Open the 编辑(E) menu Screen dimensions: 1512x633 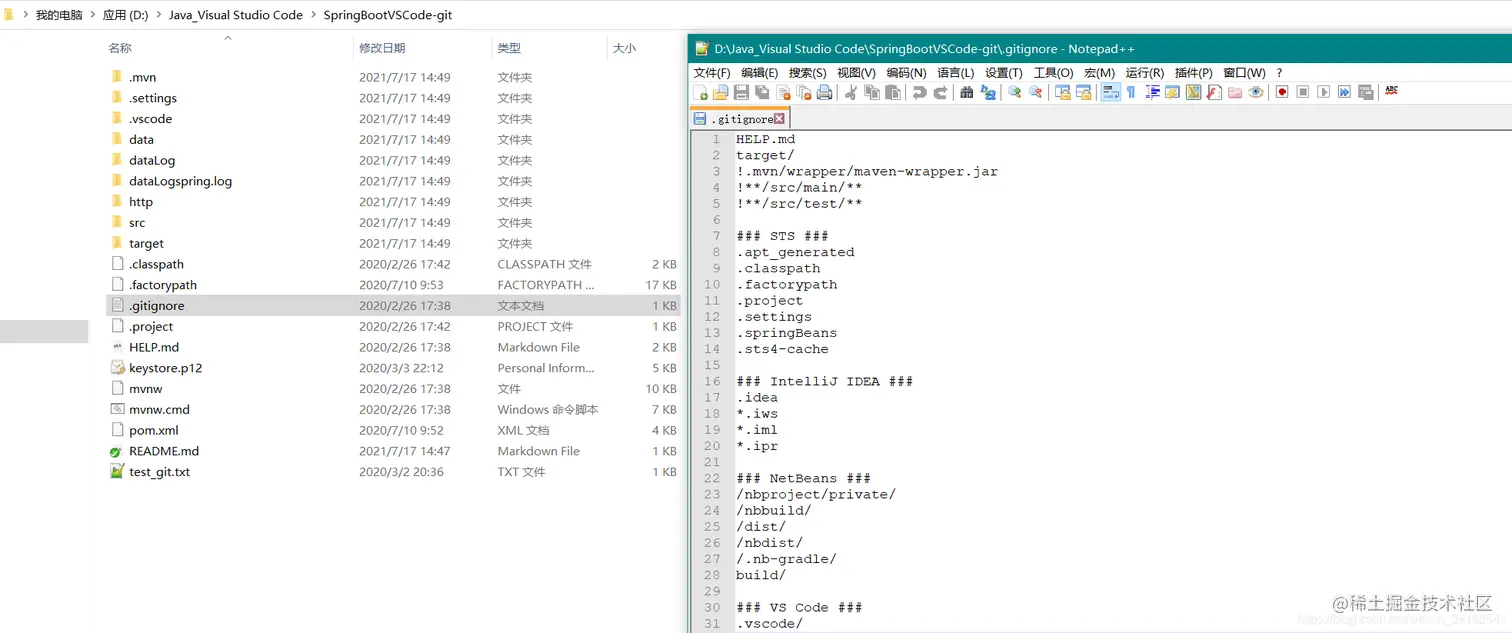759,73
